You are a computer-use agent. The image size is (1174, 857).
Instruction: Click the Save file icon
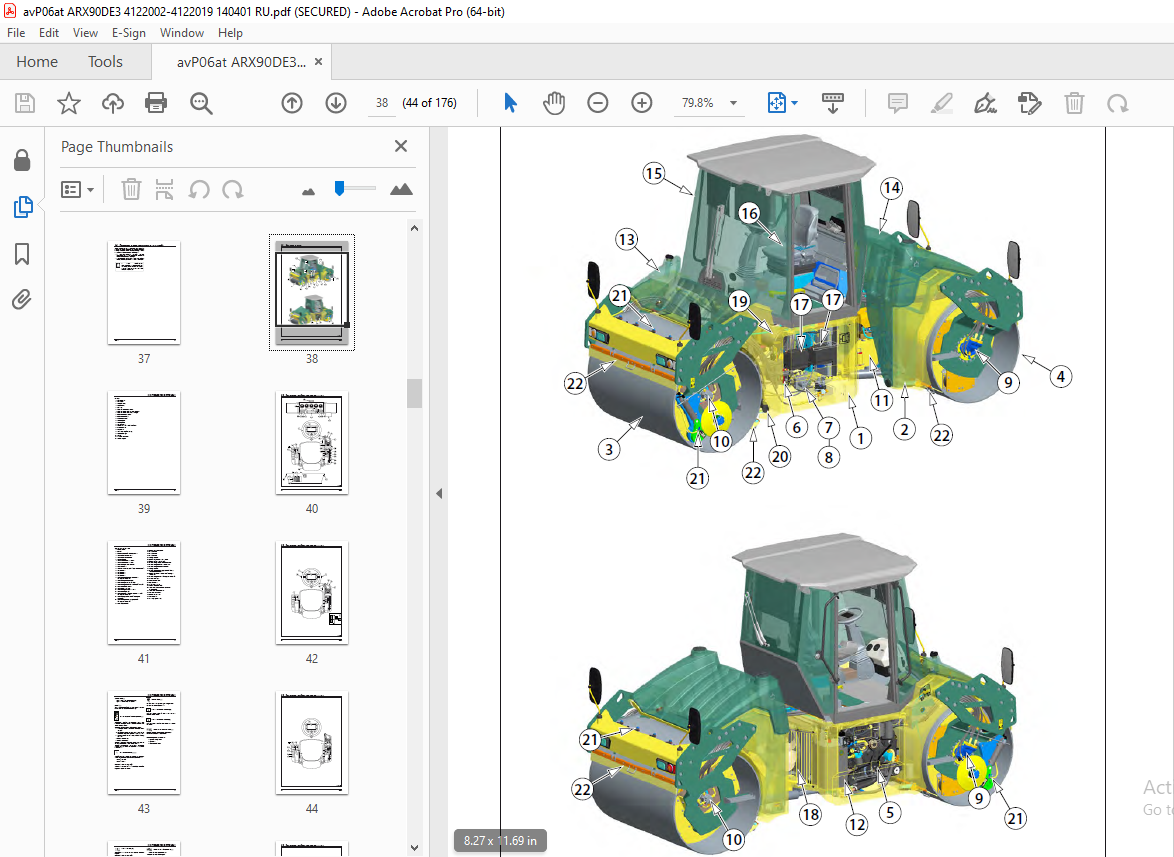point(25,103)
